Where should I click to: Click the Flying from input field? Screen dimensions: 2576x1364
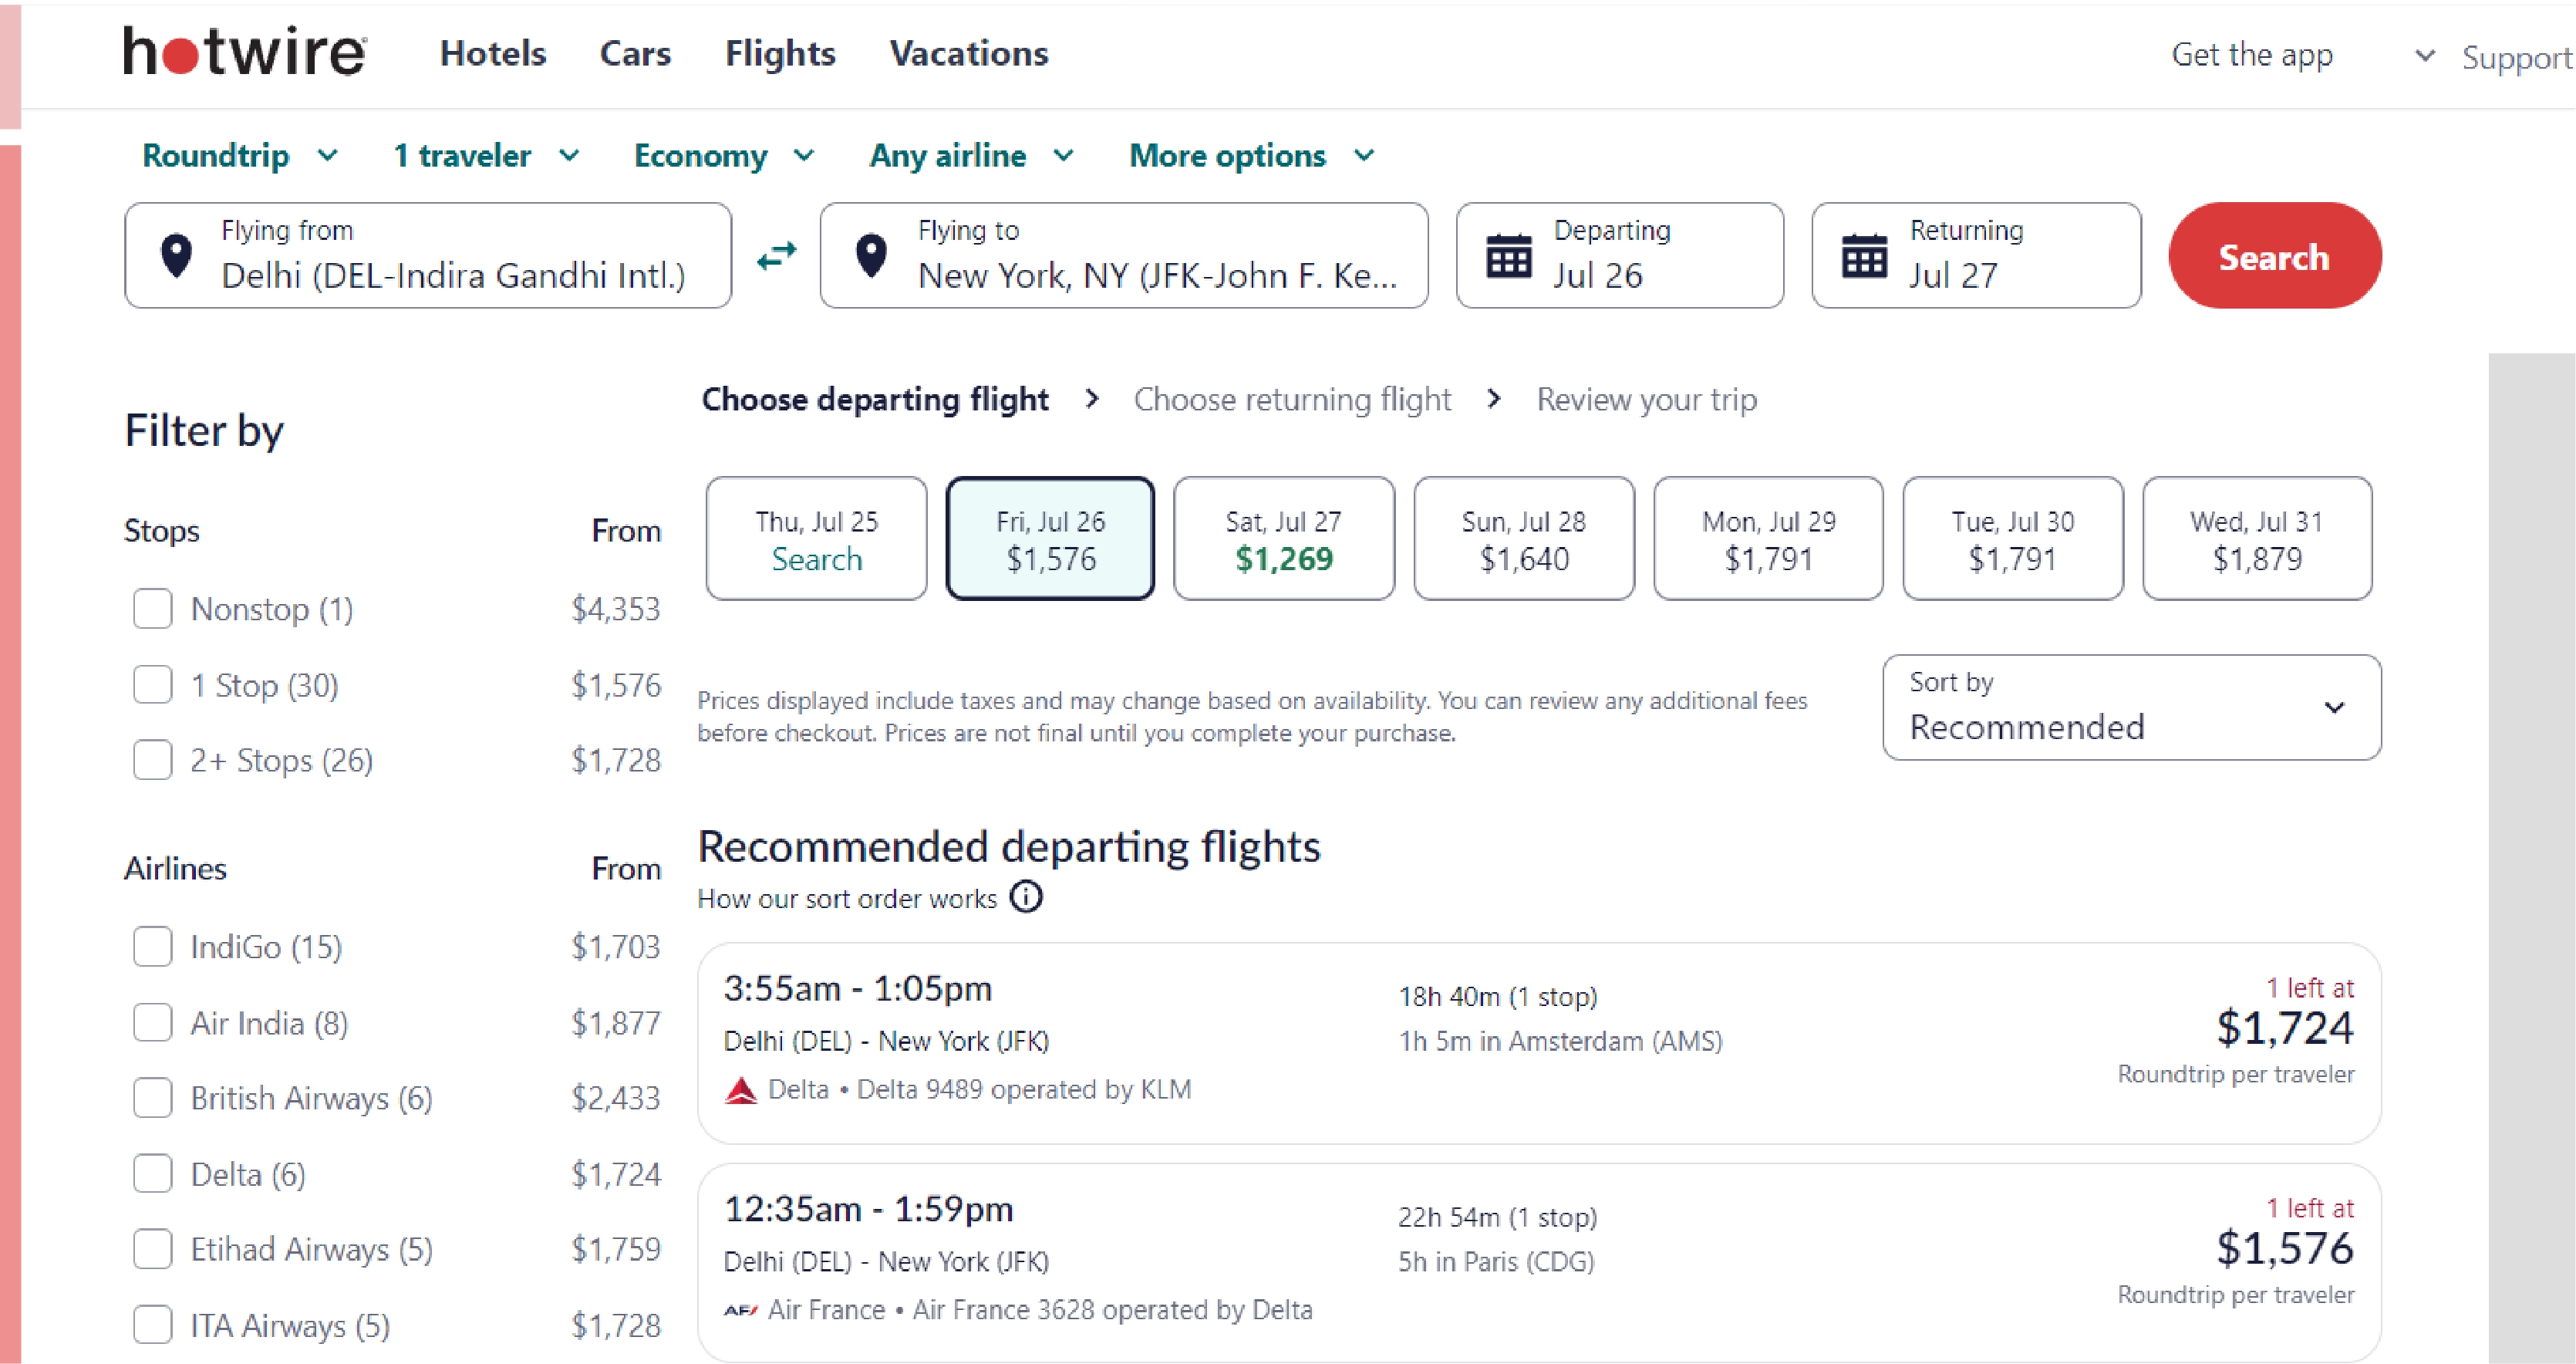[430, 256]
